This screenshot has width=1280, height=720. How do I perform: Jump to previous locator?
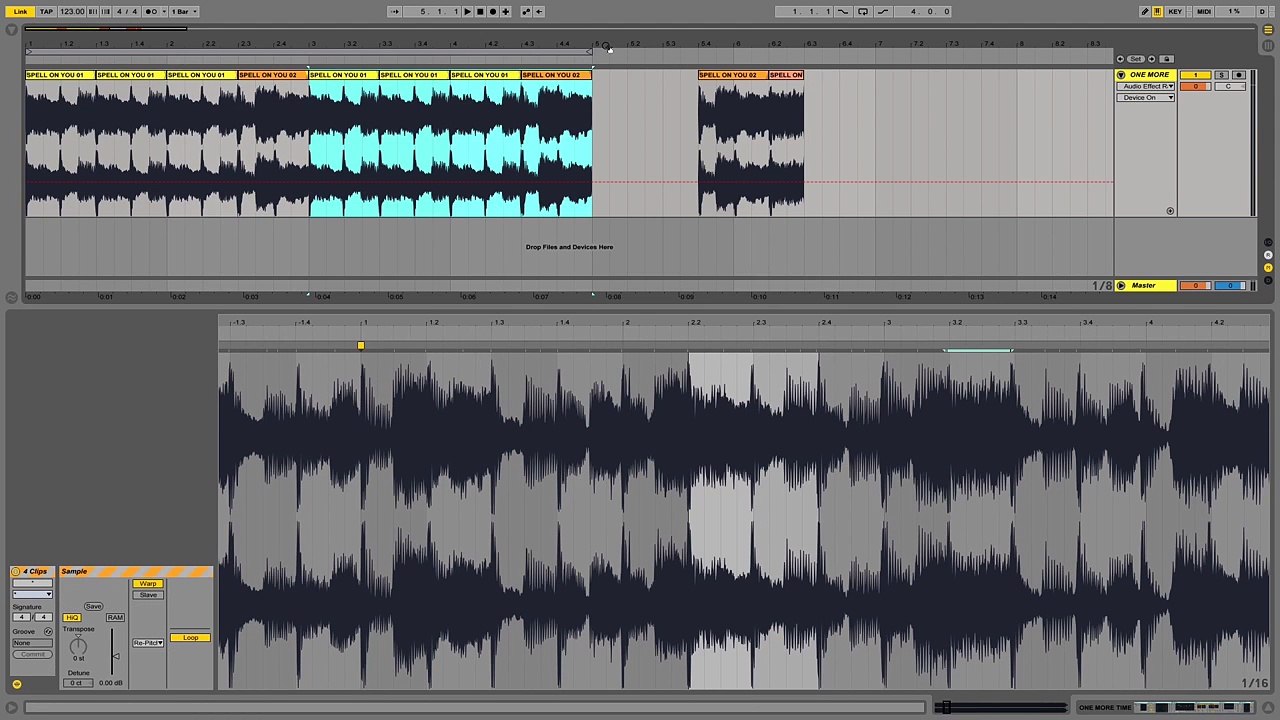pyautogui.click(x=1120, y=59)
